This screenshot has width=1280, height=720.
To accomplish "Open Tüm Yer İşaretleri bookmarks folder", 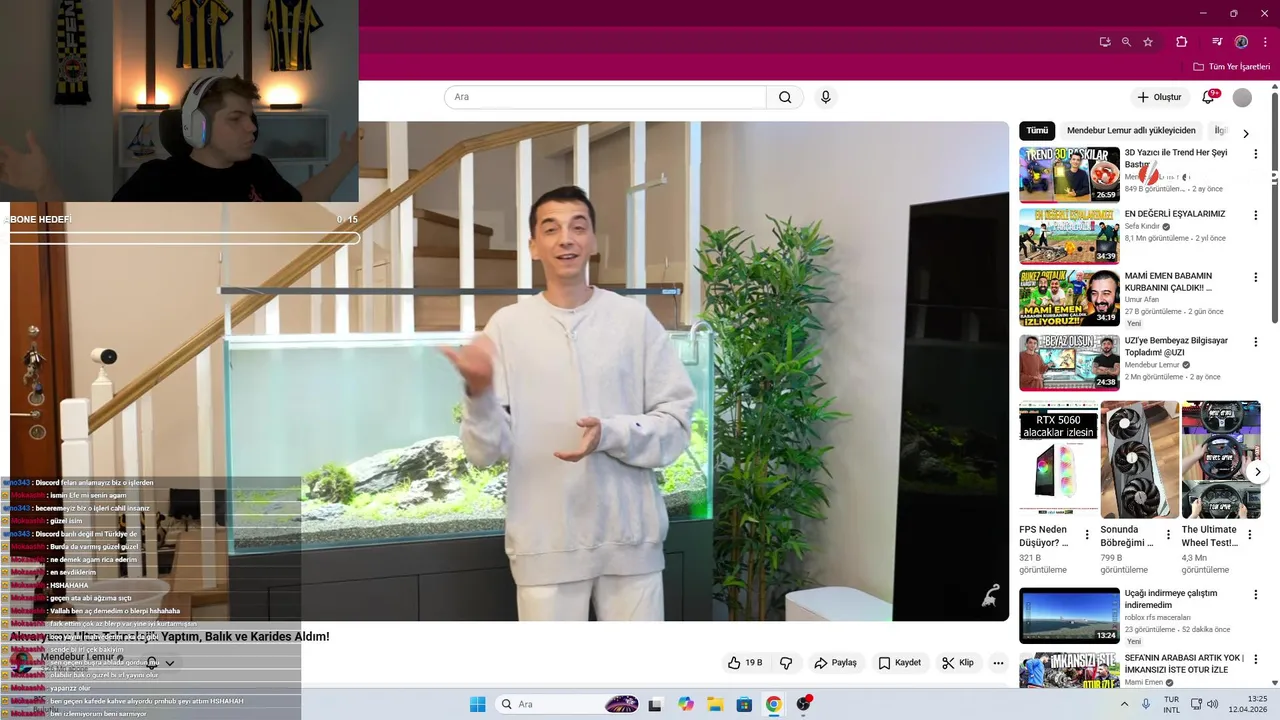I will point(1231,67).
